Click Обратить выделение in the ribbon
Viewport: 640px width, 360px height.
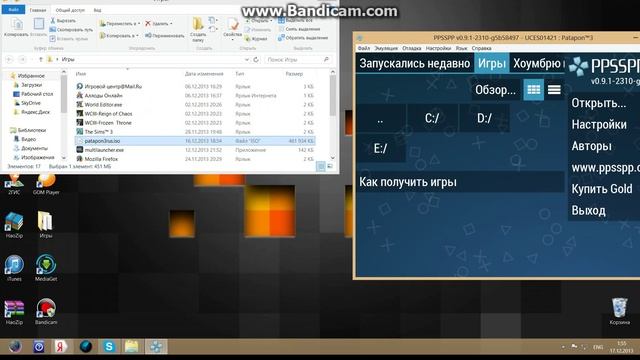303,38
